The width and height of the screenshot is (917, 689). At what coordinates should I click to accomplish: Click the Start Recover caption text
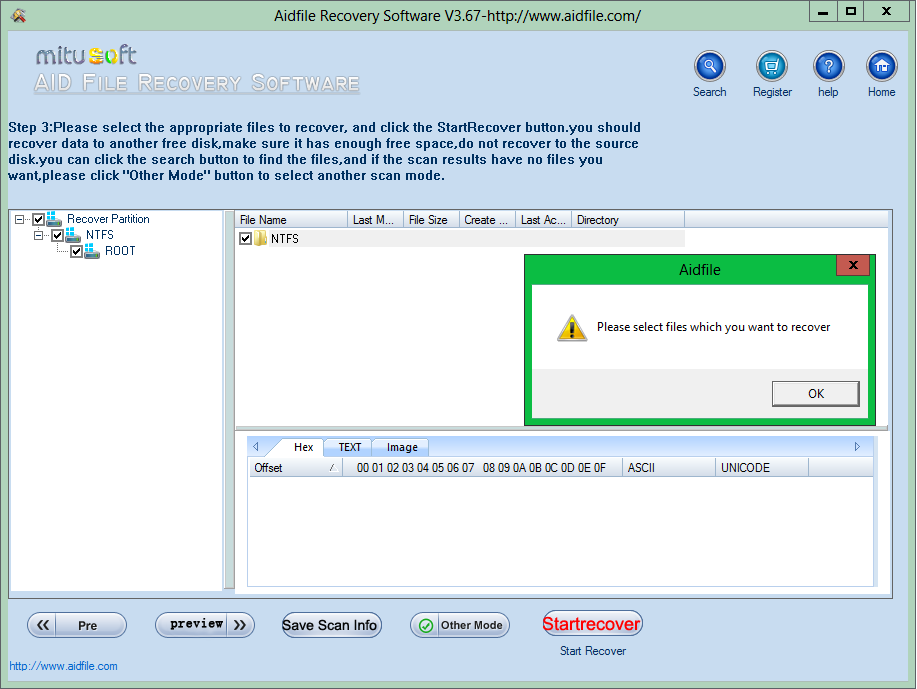[592, 651]
